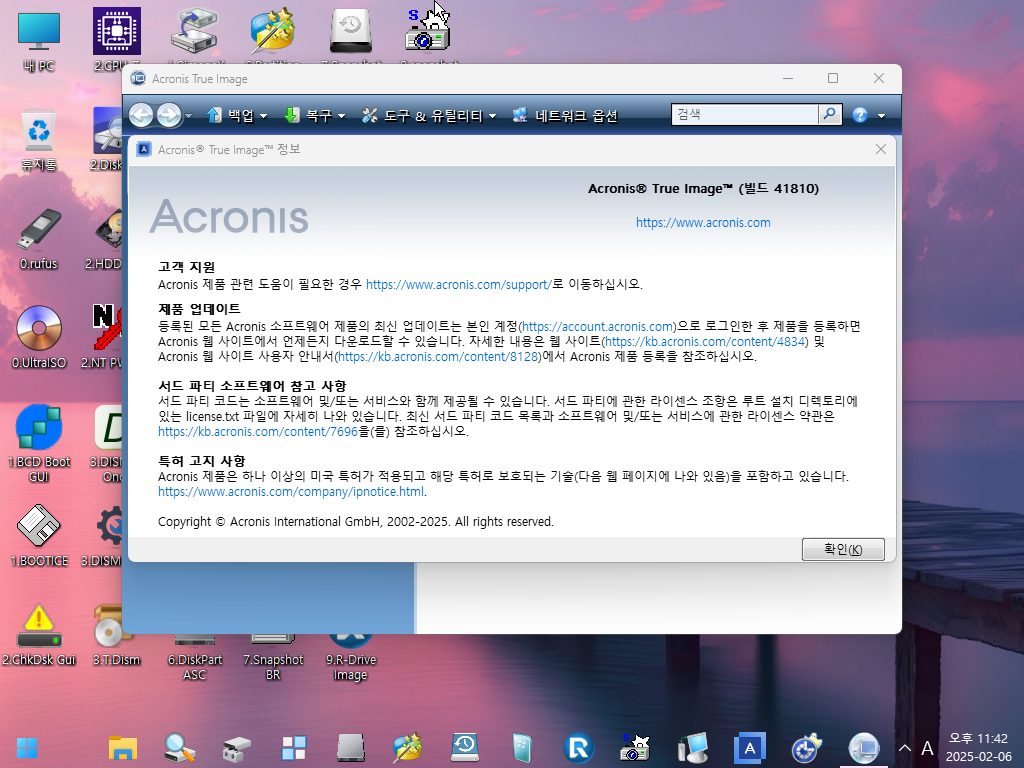Open the 2.ChkDsk Gui desktop icon
This screenshot has width=1024, height=768.
tap(39, 635)
